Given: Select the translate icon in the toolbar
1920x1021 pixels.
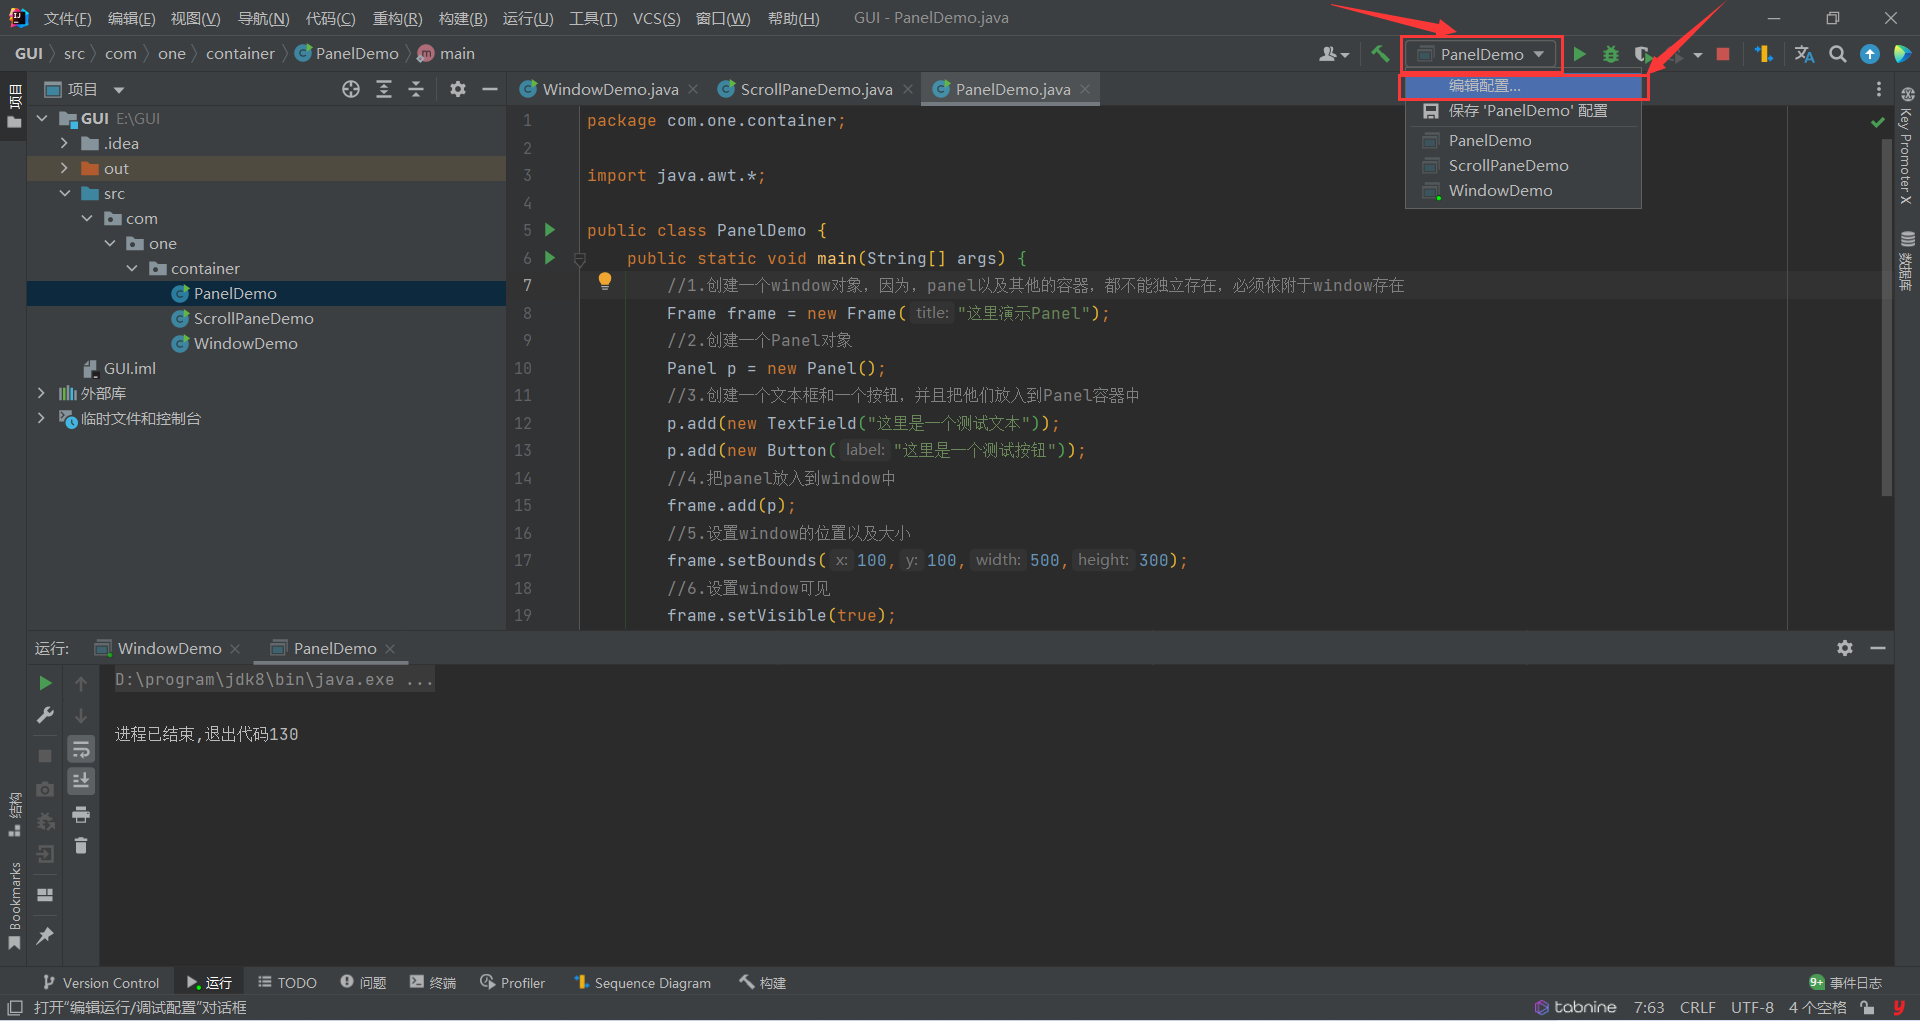Looking at the screenshot, I should 1804,54.
